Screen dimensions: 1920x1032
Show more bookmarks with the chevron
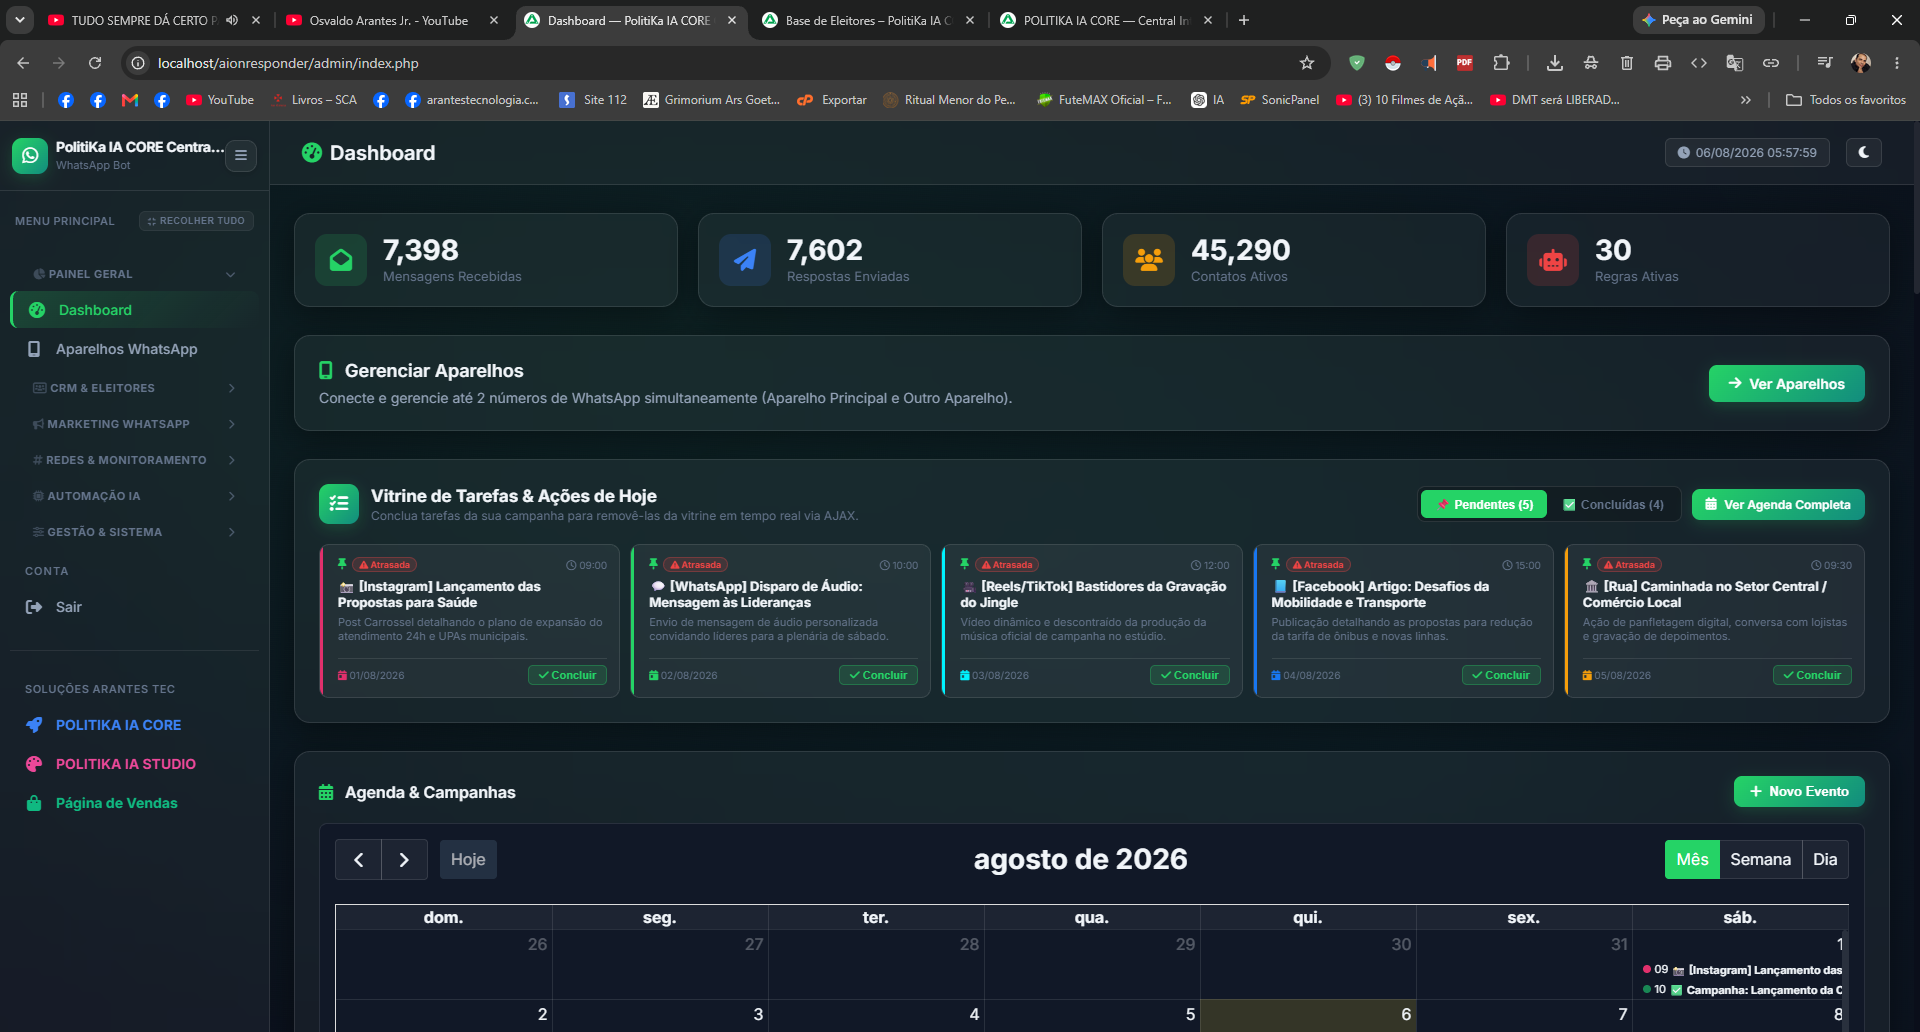(x=1745, y=100)
